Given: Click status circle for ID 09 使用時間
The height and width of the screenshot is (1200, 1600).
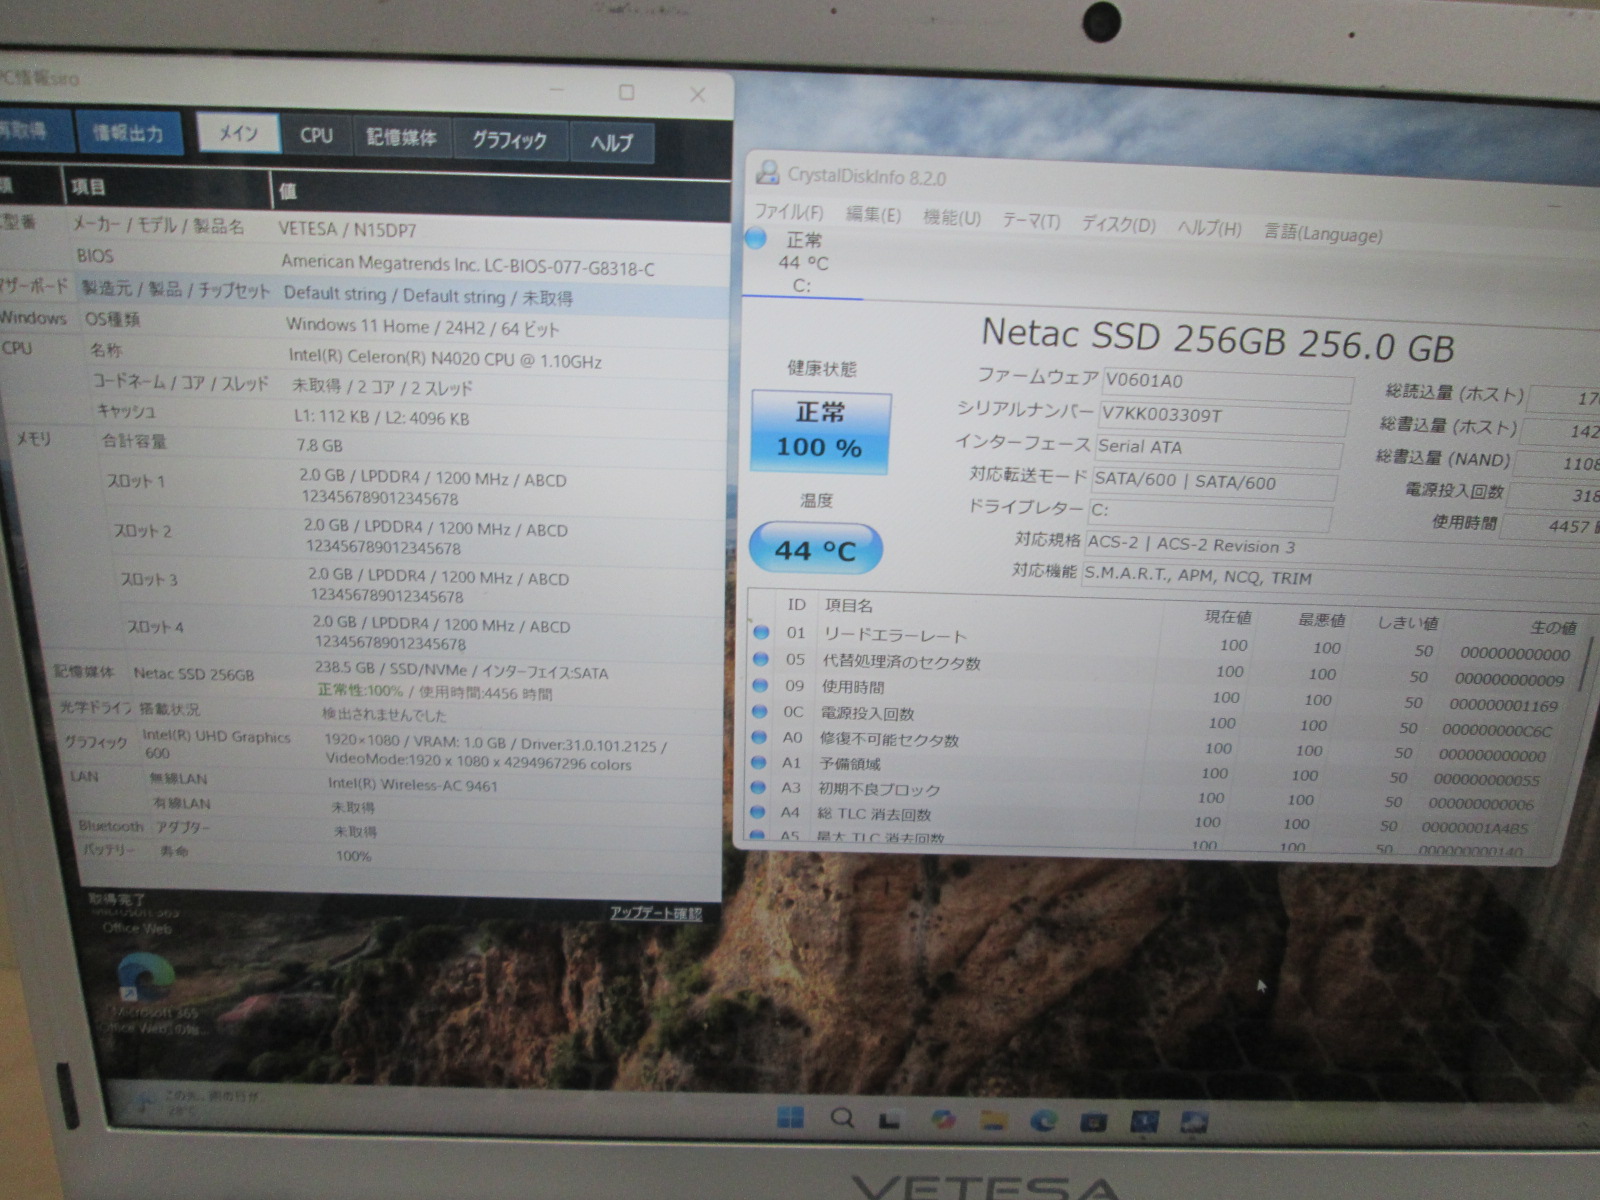Looking at the screenshot, I should click(761, 686).
